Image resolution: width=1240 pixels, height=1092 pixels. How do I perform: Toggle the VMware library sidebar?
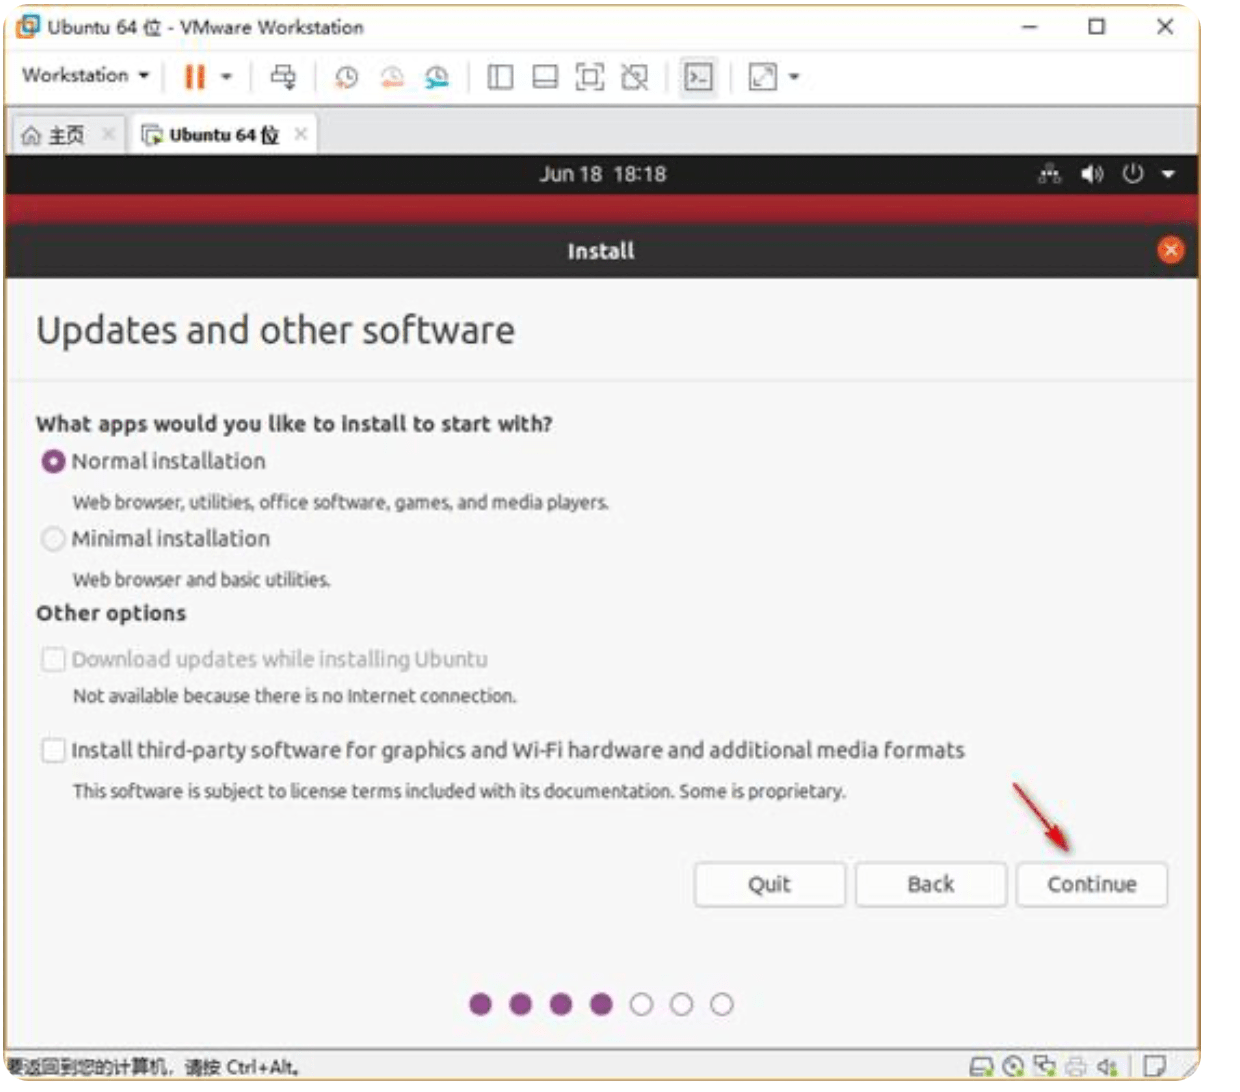500,77
